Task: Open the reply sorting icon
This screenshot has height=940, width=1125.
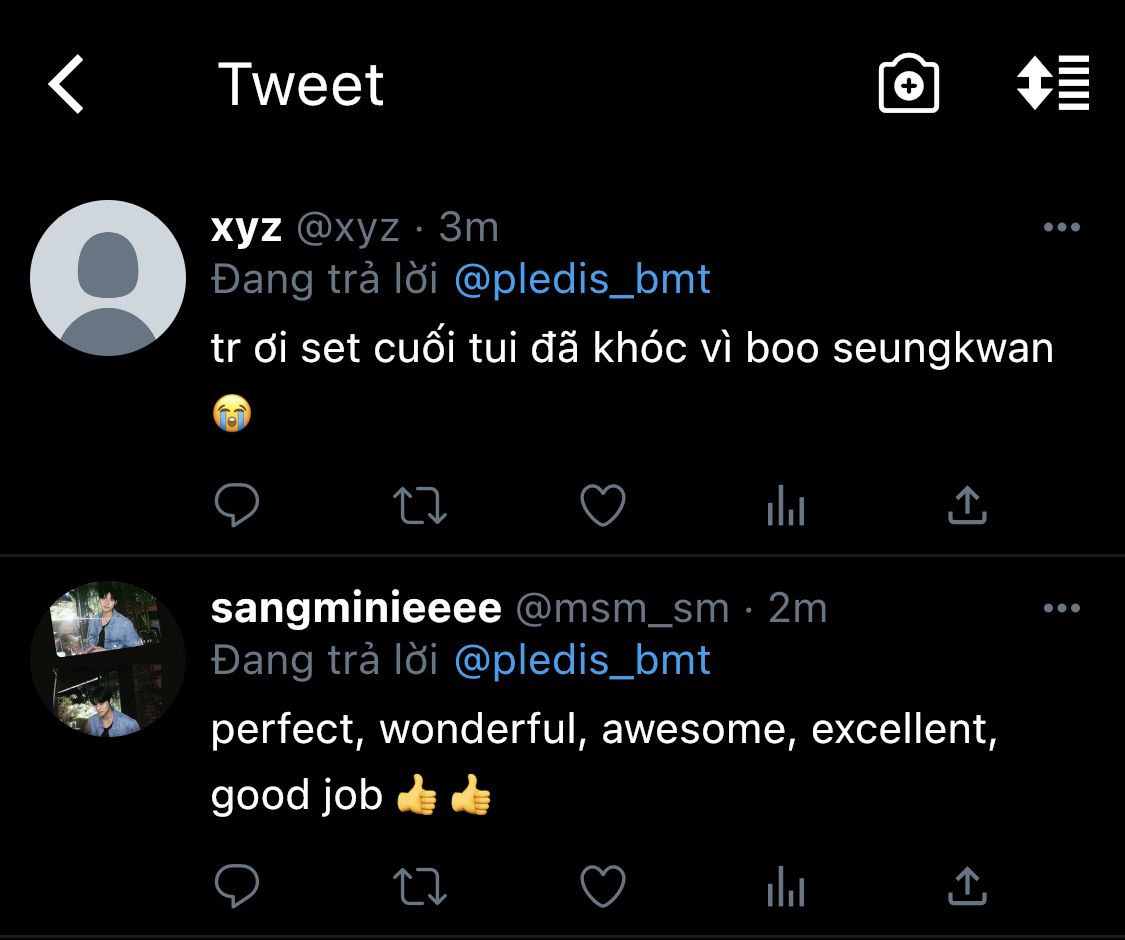Action: pos(1052,84)
